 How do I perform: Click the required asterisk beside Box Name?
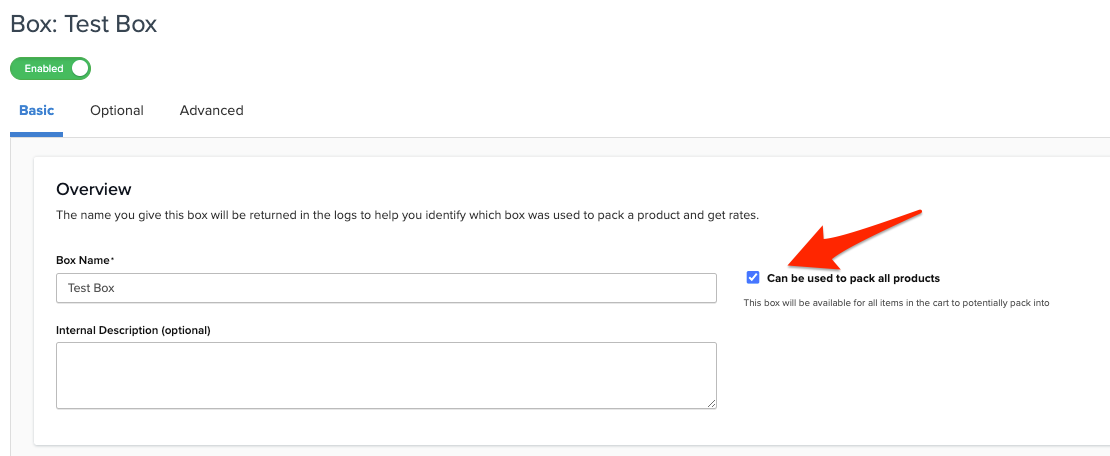(x=112, y=260)
